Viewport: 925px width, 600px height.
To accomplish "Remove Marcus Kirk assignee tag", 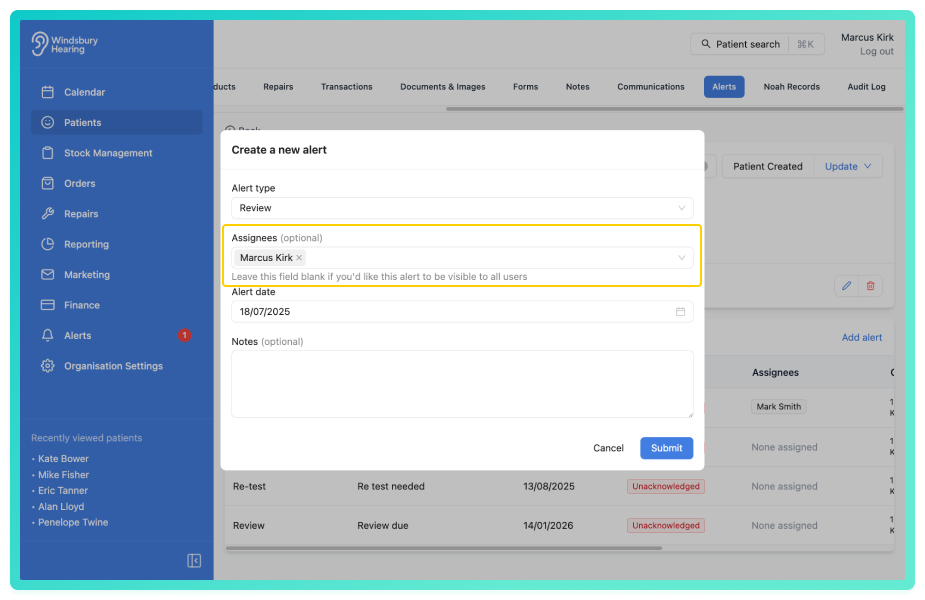I will [299, 258].
